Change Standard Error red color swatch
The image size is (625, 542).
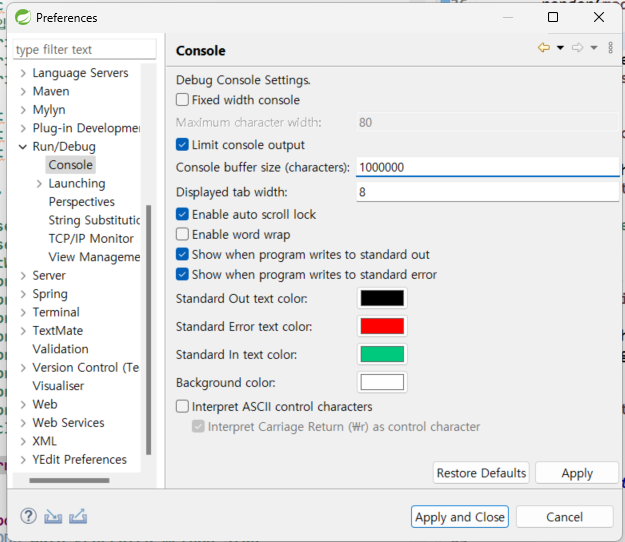[382, 326]
